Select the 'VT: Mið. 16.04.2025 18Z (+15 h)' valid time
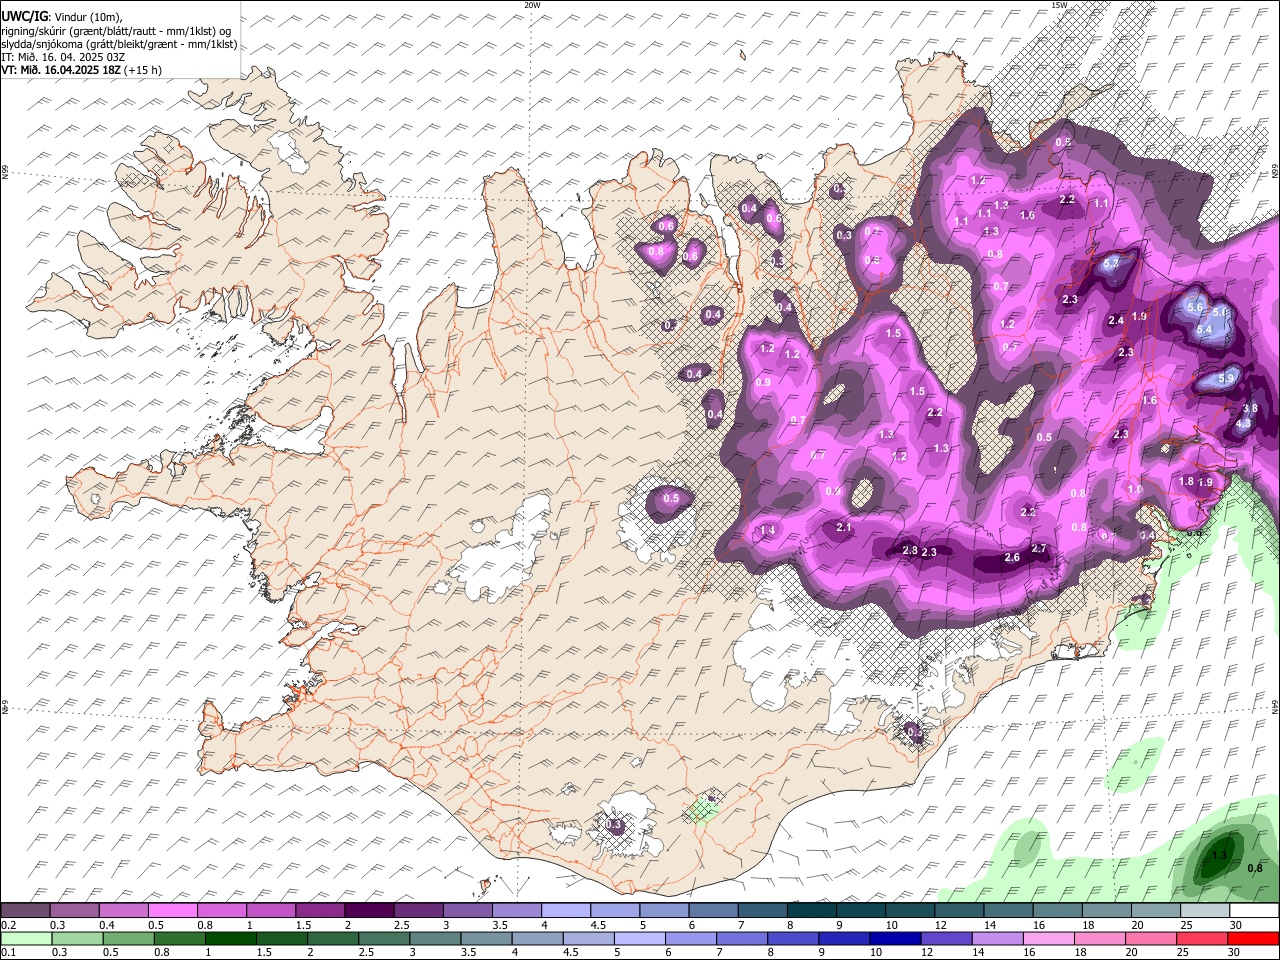 pos(81,70)
